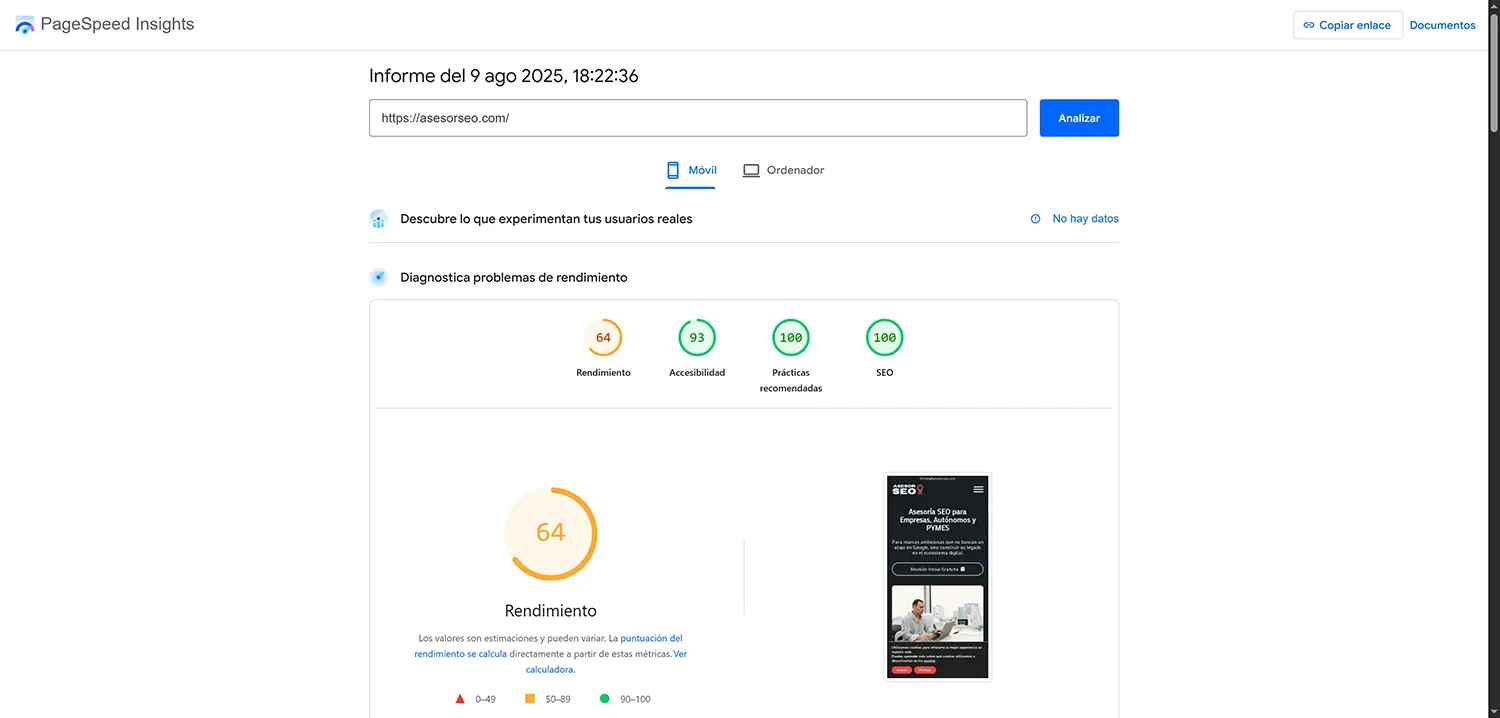Viewport: 1500px width, 718px height.
Task: Click the Ordenador desktop computer icon
Action: click(x=750, y=170)
